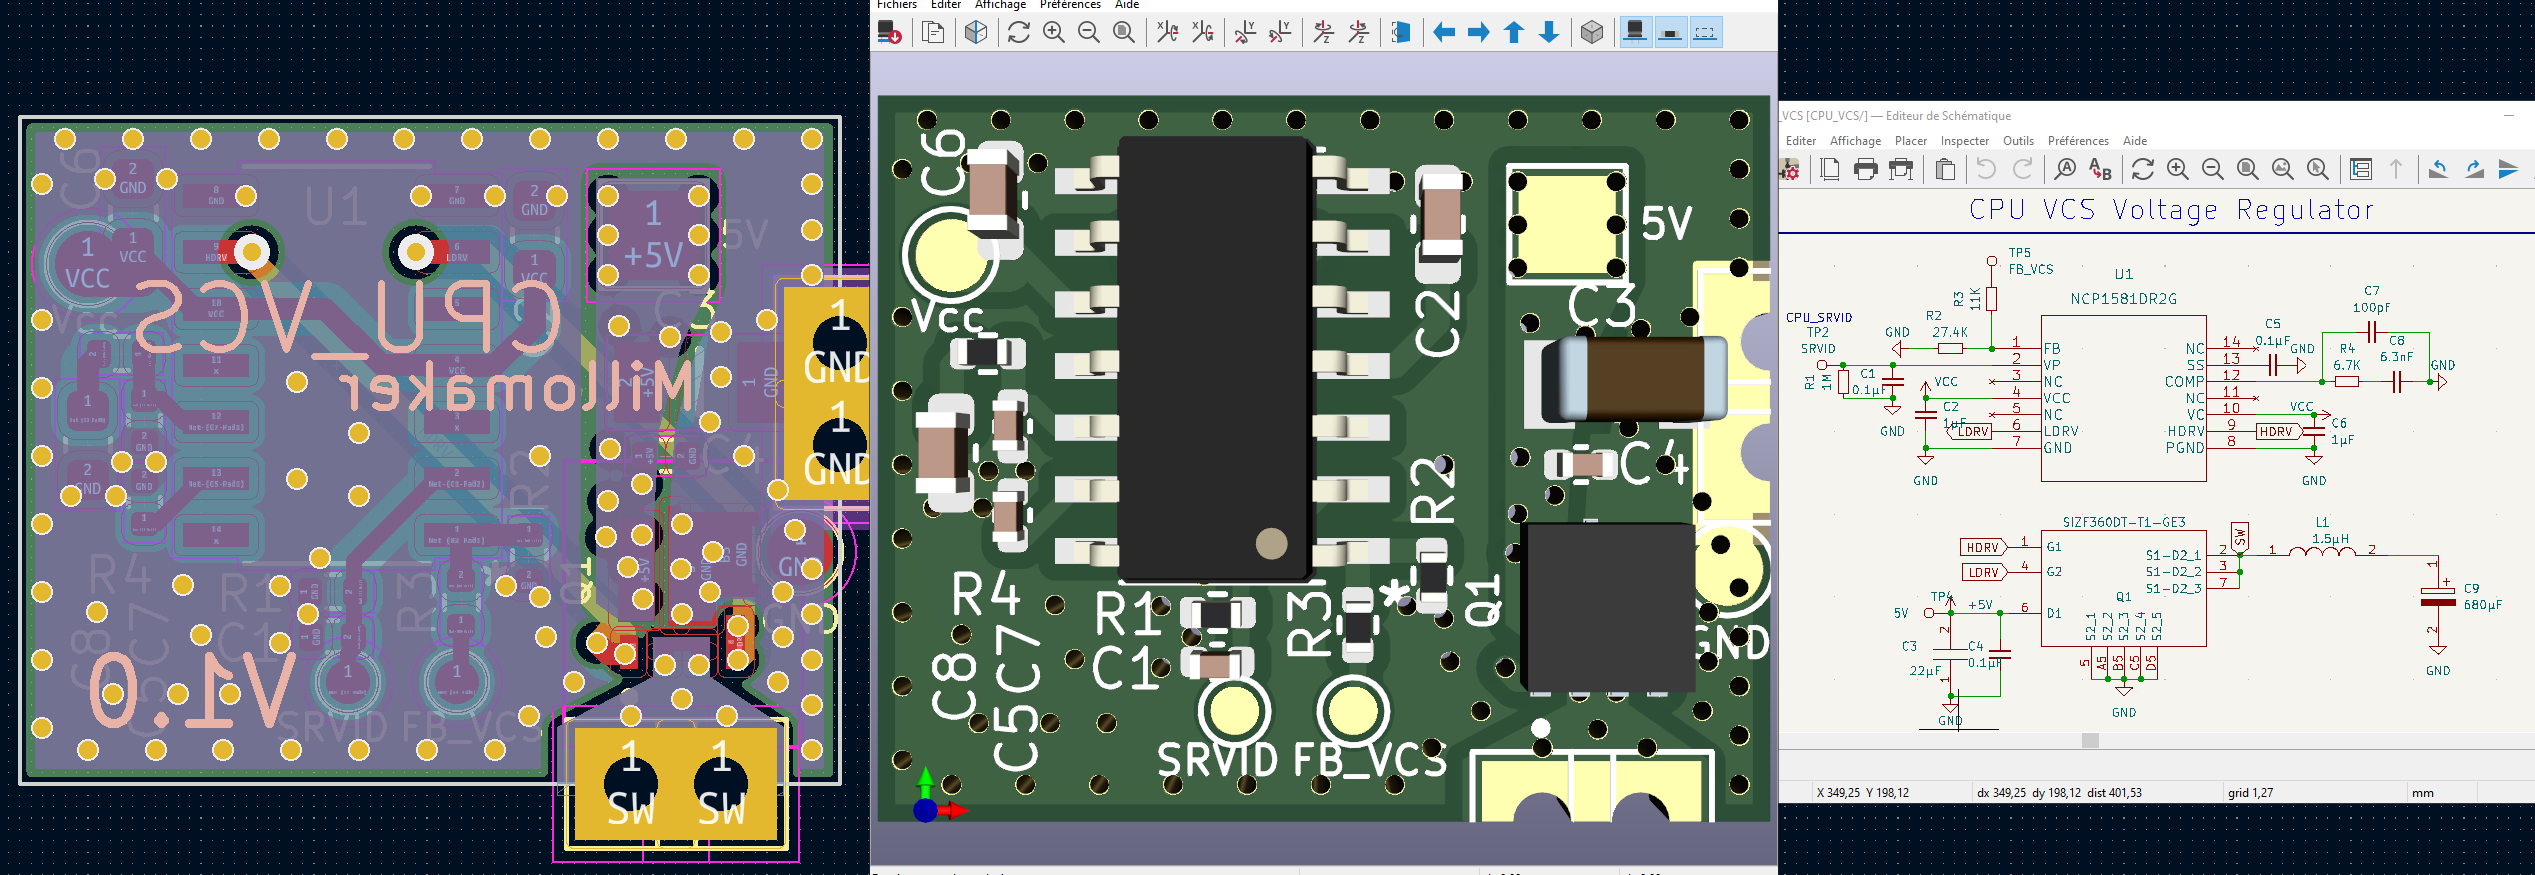The width and height of the screenshot is (2535, 875).
Task: Click the 'dist 401,53' status bar value
Action: click(x=2114, y=793)
